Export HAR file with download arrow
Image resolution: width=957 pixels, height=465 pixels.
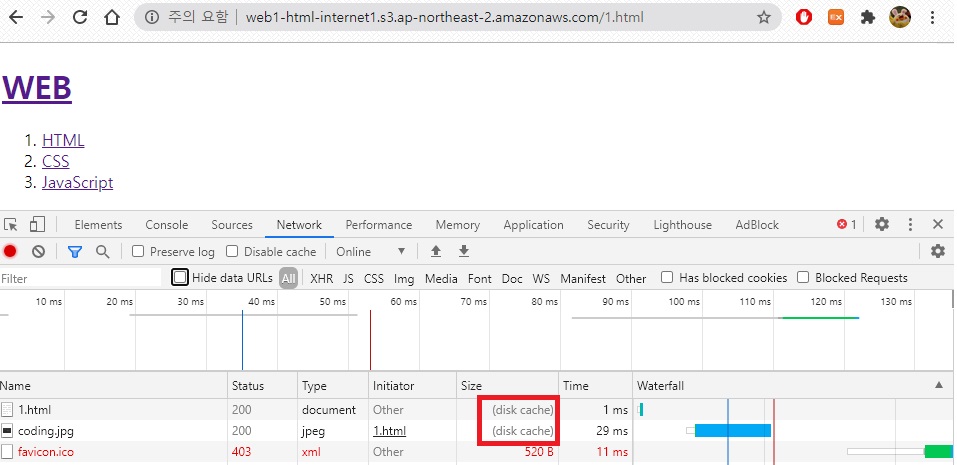[x=464, y=251]
